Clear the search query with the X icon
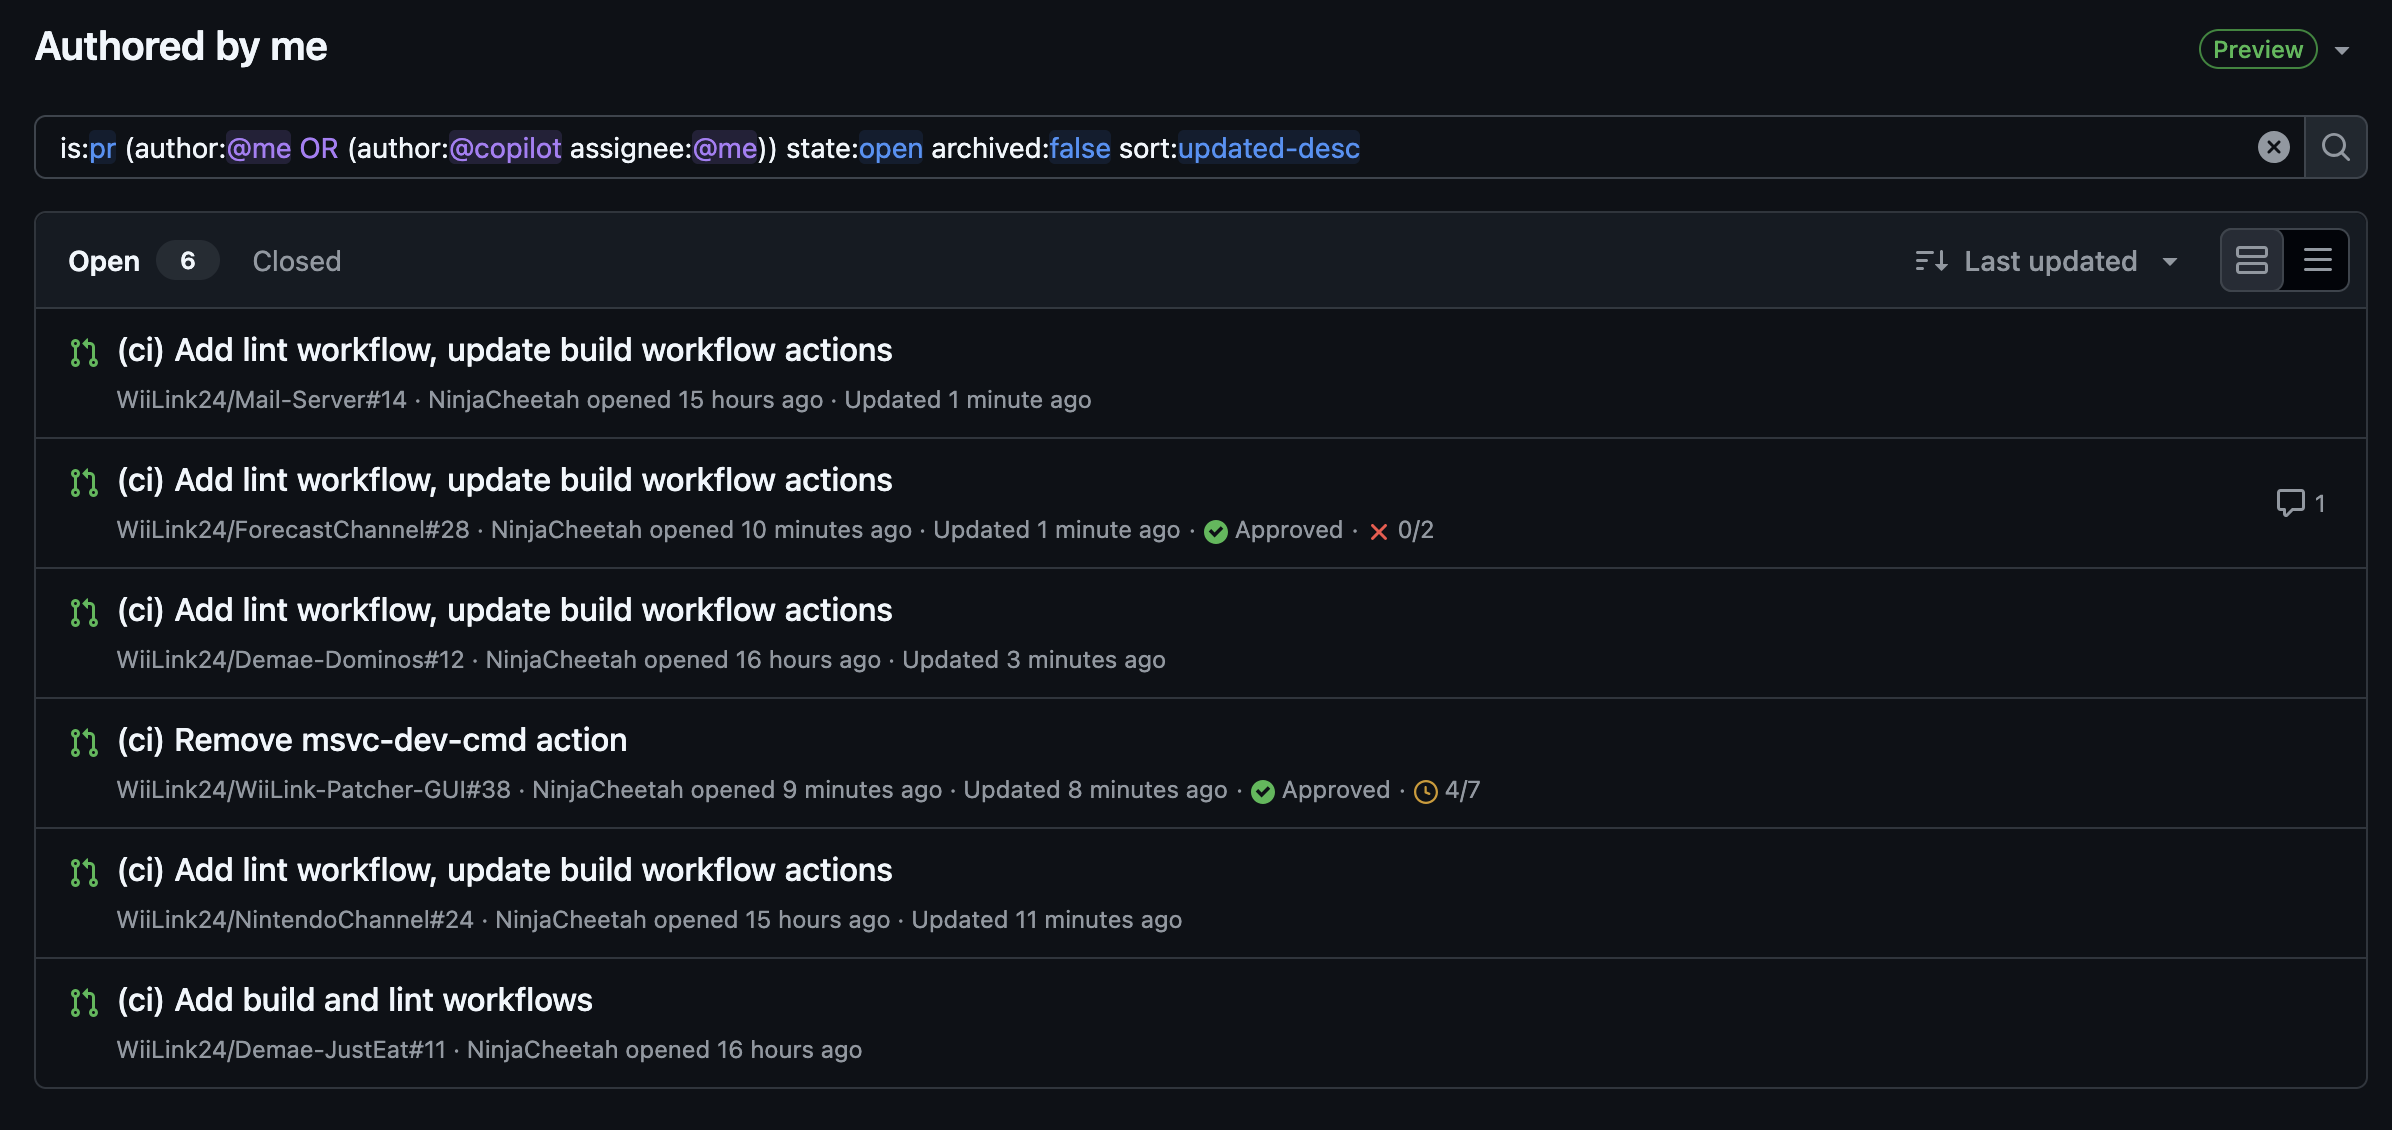The width and height of the screenshot is (2392, 1130). (2273, 147)
